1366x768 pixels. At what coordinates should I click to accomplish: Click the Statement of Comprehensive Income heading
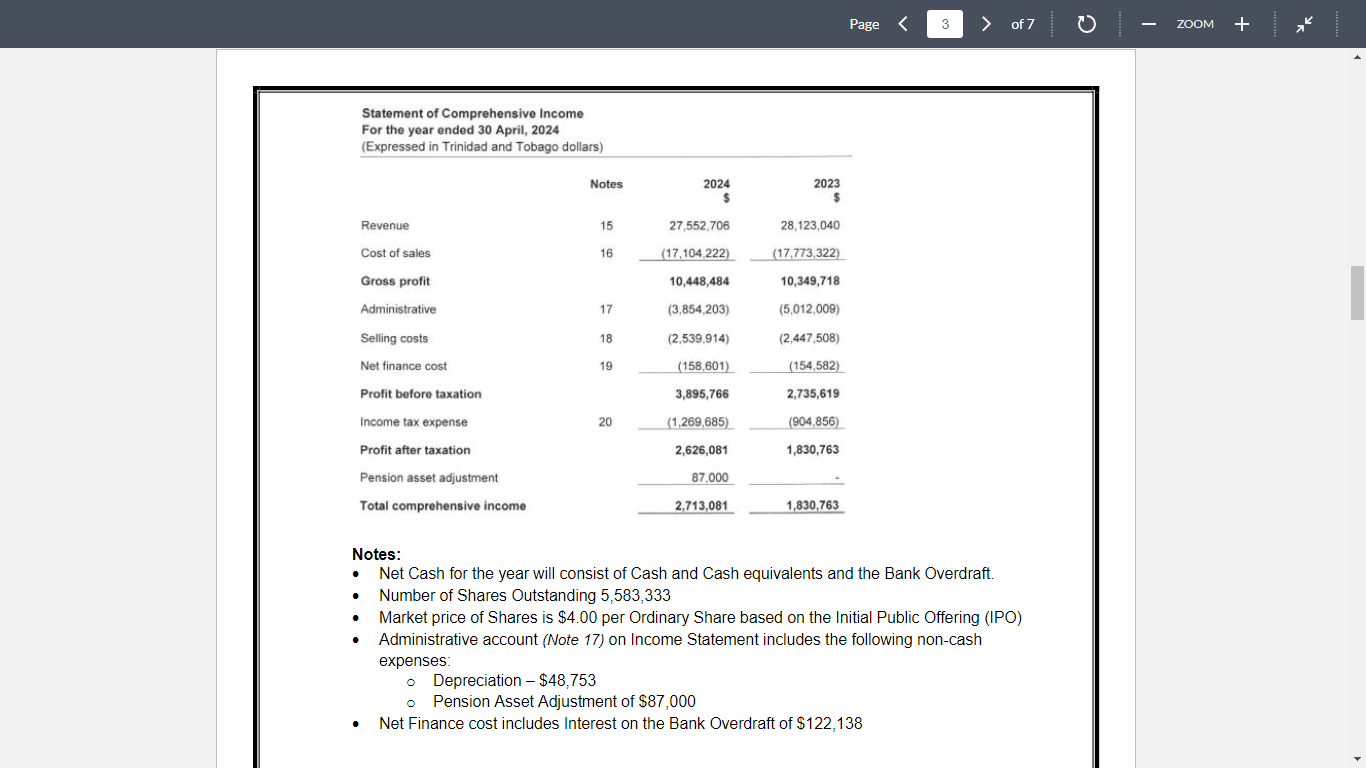[473, 114]
